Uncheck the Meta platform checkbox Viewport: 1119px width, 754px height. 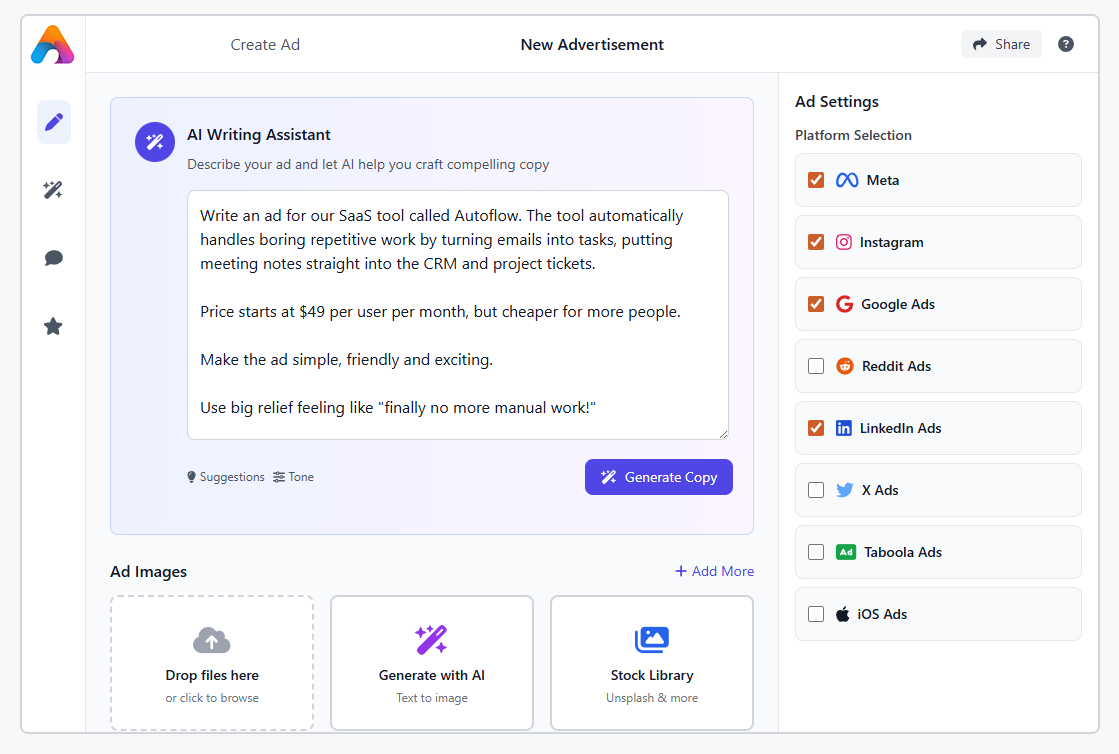pyautogui.click(x=816, y=180)
